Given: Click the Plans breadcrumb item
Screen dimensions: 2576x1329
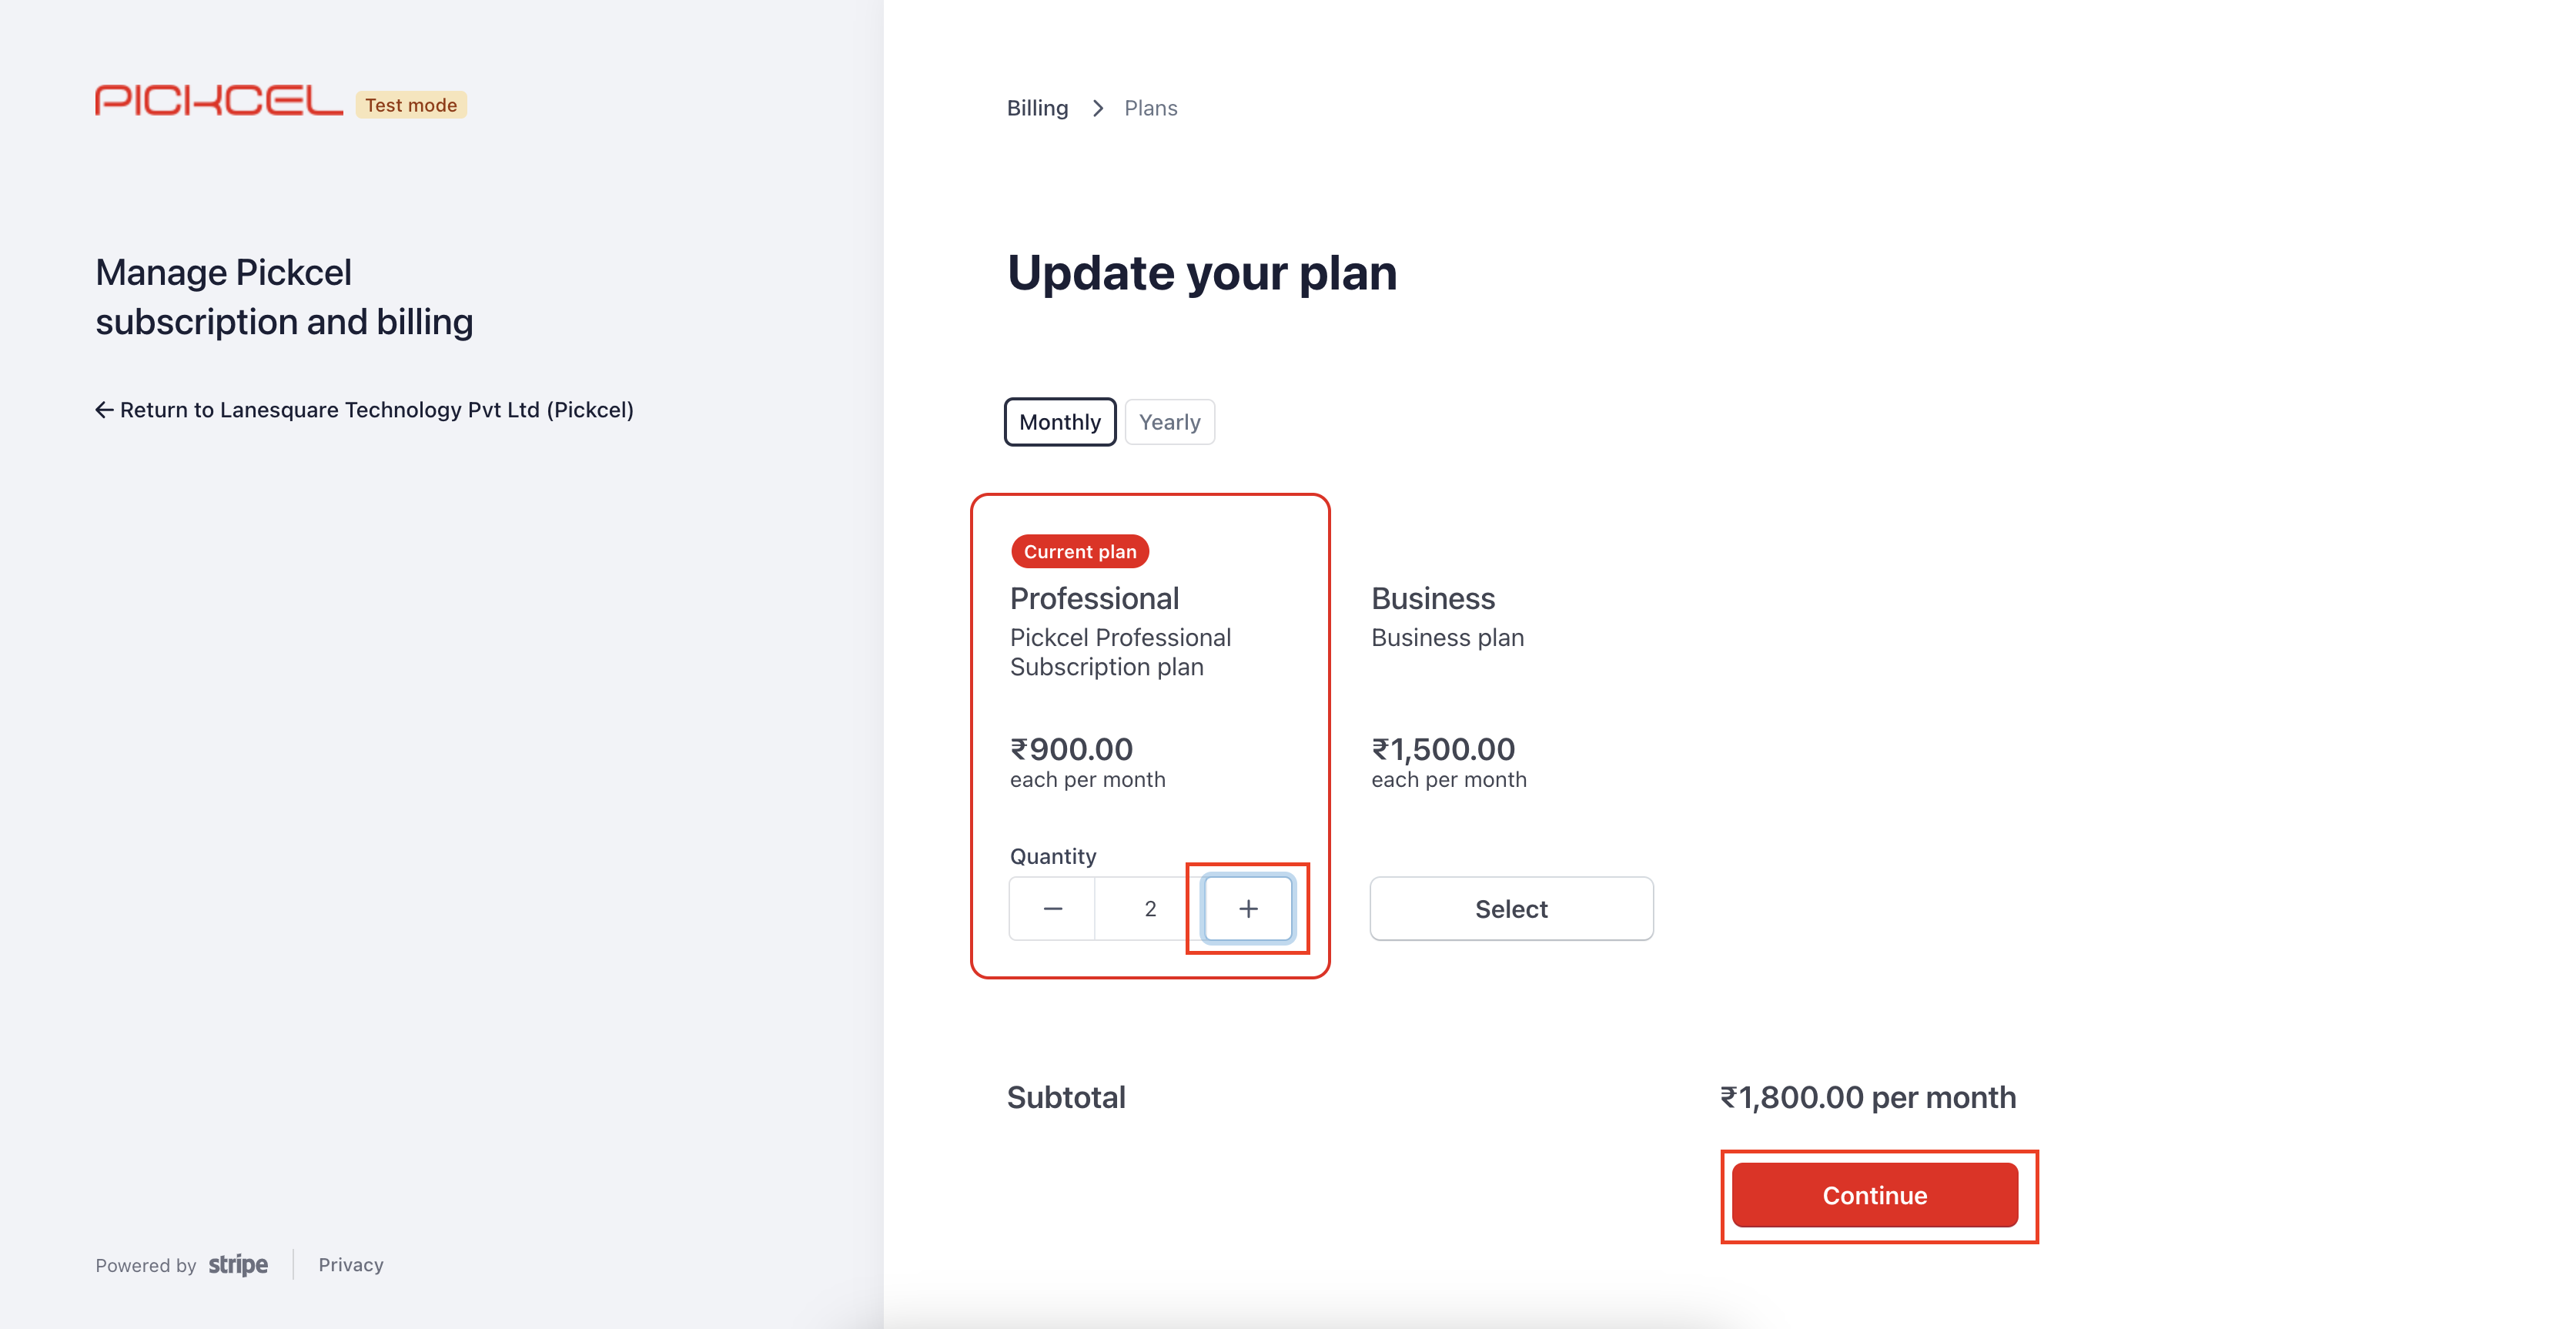Looking at the screenshot, I should pyautogui.click(x=1151, y=108).
